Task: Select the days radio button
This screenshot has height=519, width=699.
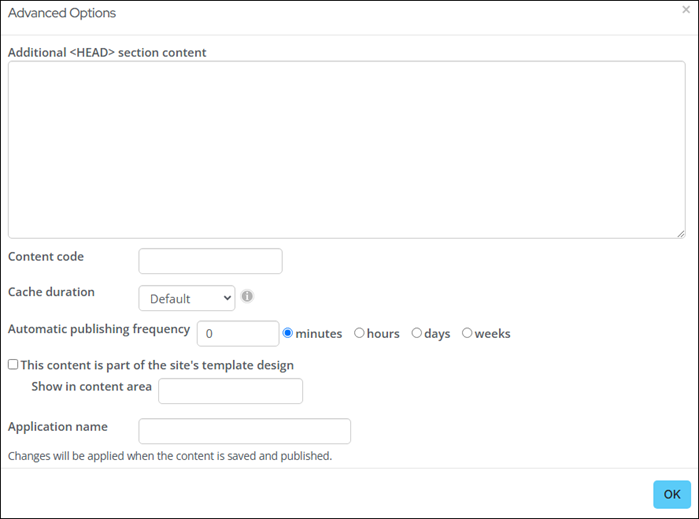Action: click(416, 333)
